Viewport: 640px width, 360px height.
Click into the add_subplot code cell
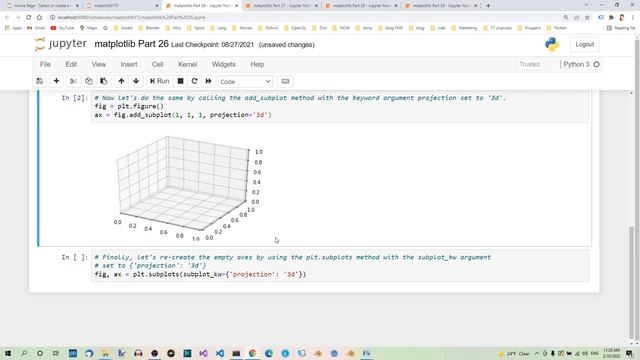pos(340,107)
